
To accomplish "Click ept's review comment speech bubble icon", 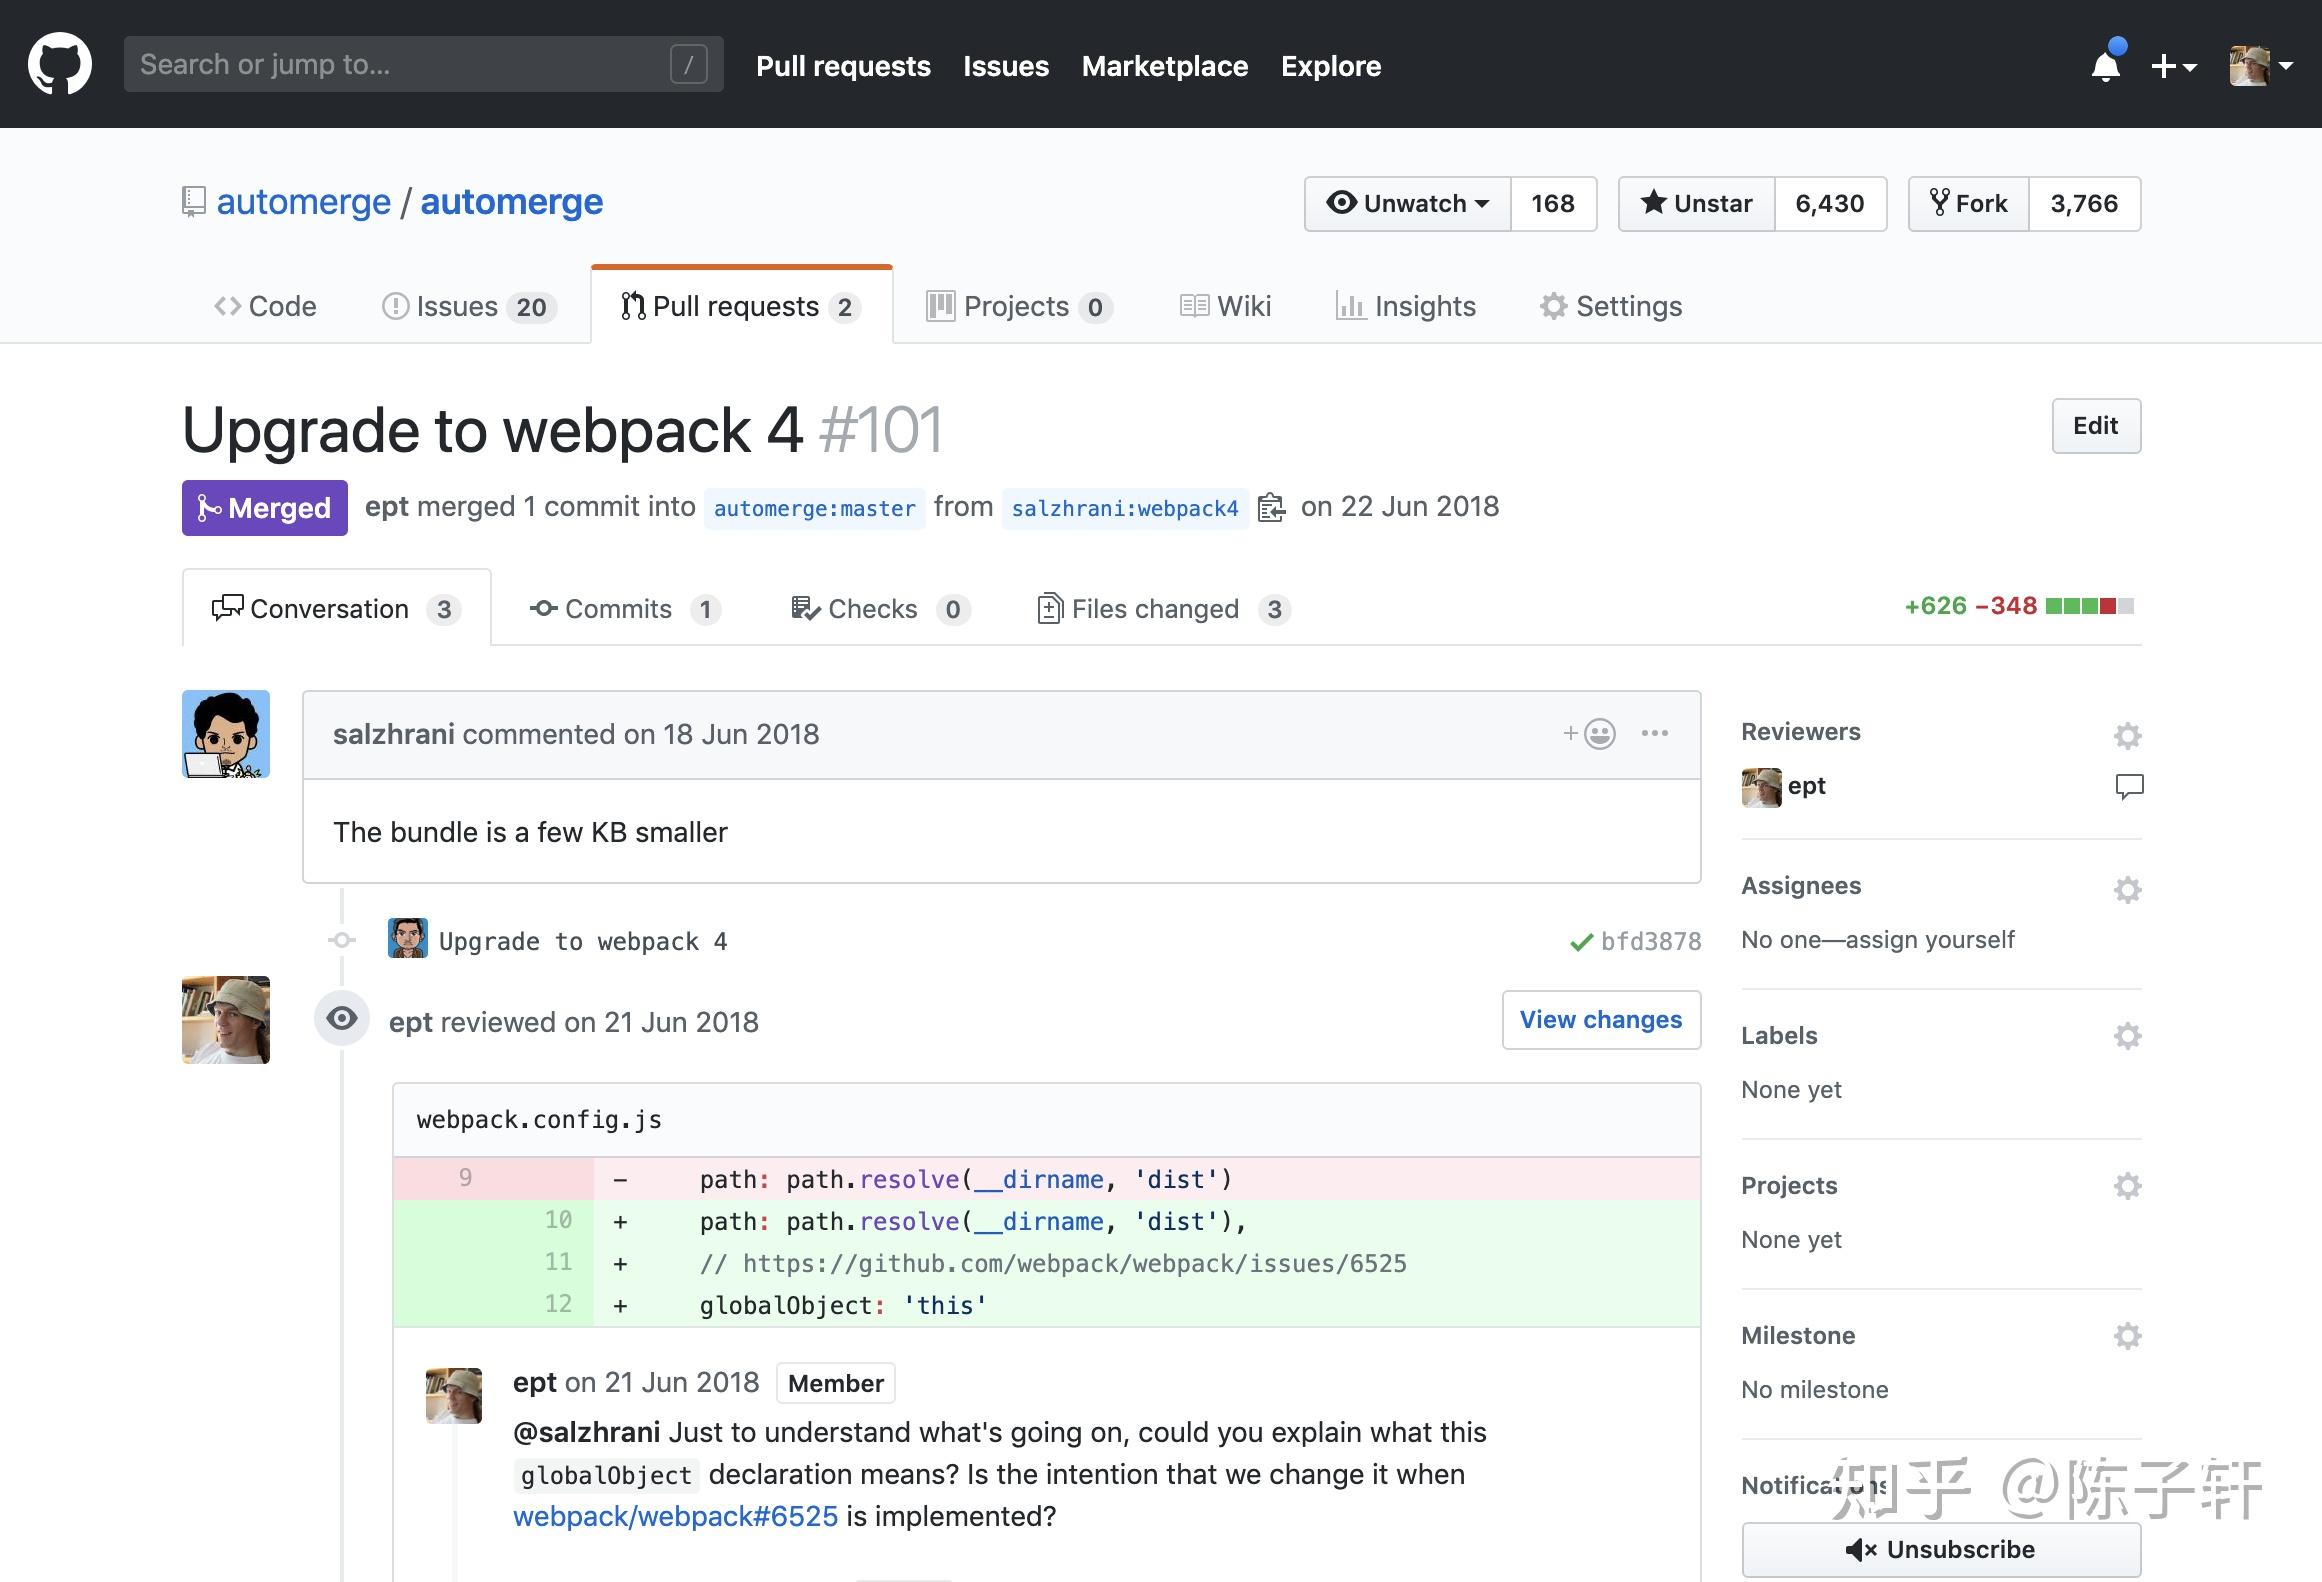I will [x=2129, y=786].
